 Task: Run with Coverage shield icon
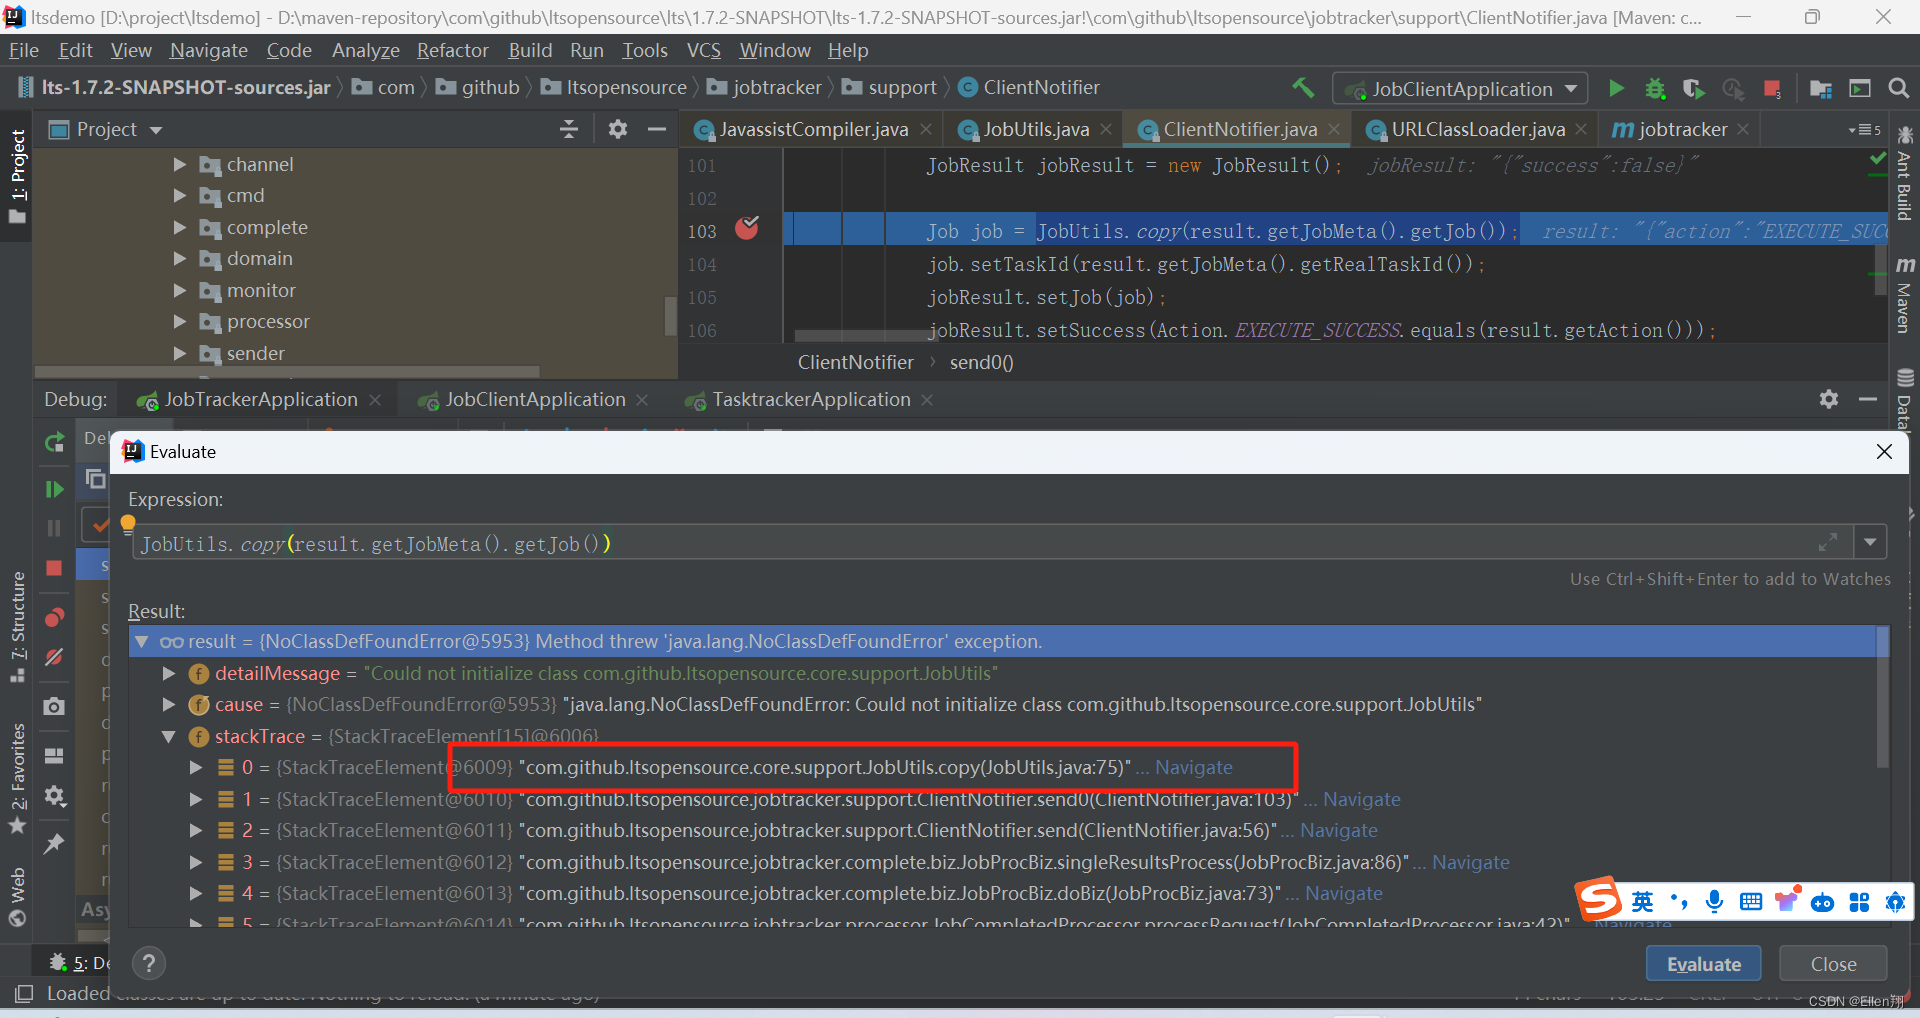point(1693,88)
